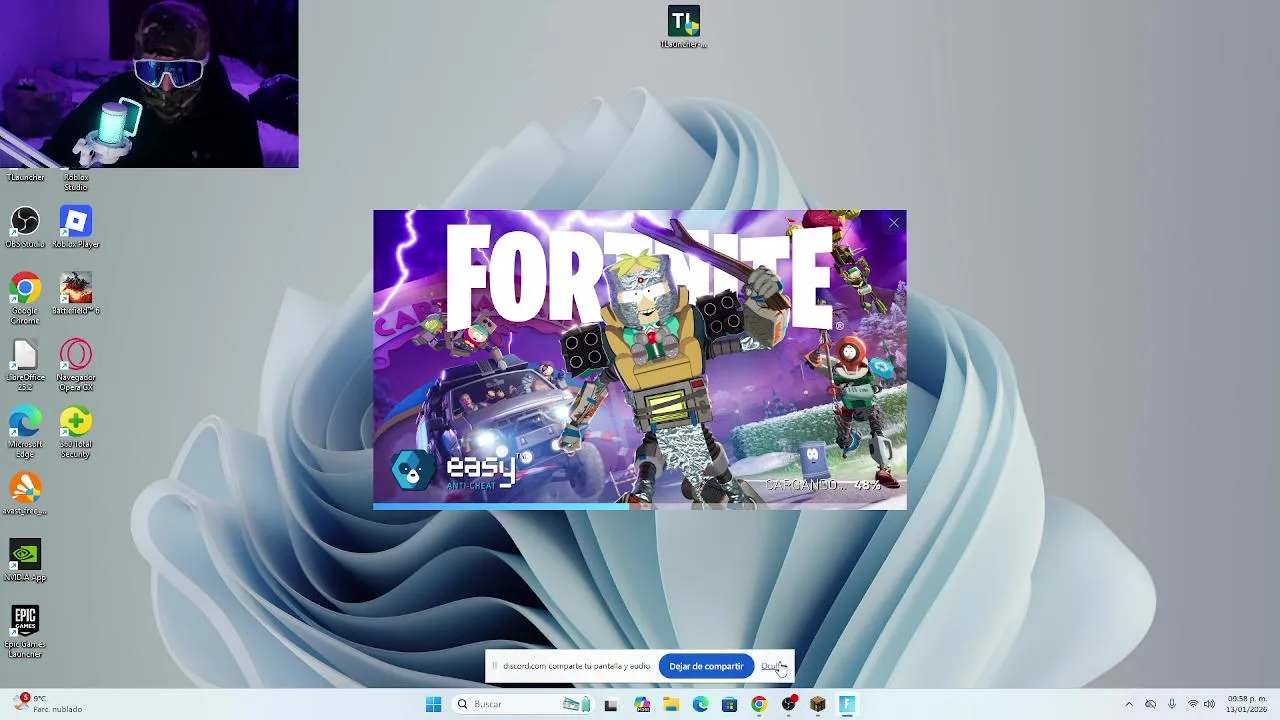Open Google Chrome desktop shortcut
Image resolution: width=1280 pixels, height=720 pixels.
click(25, 298)
